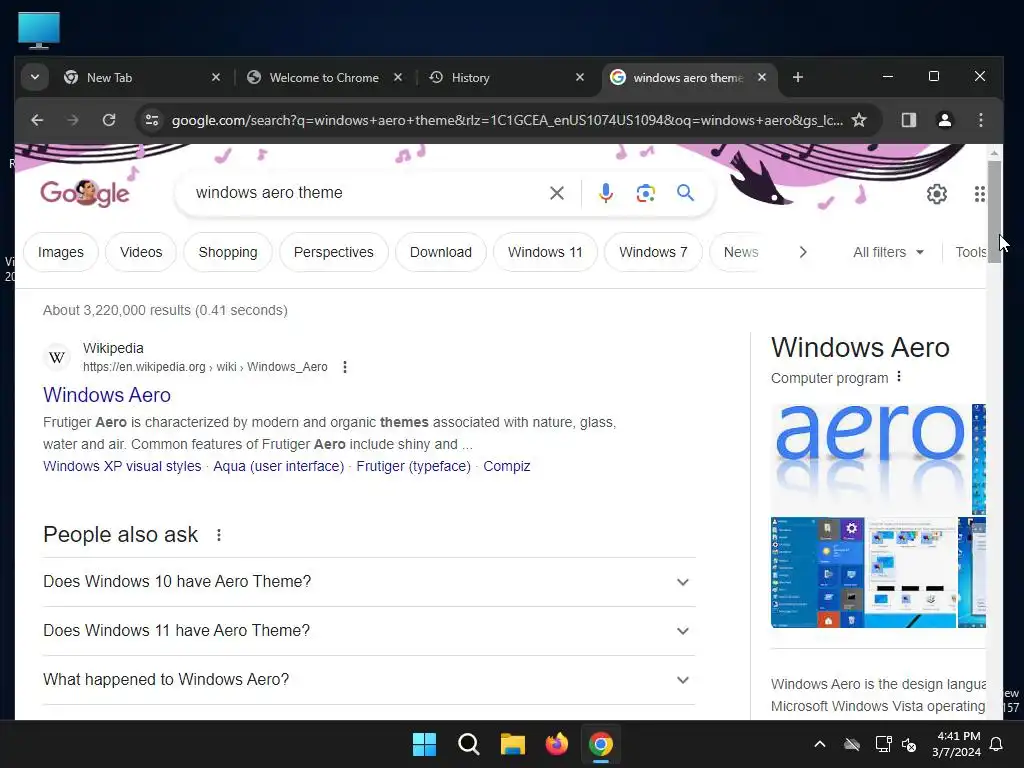Open site information icon in address bar
The width and height of the screenshot is (1024, 768).
coord(152,120)
